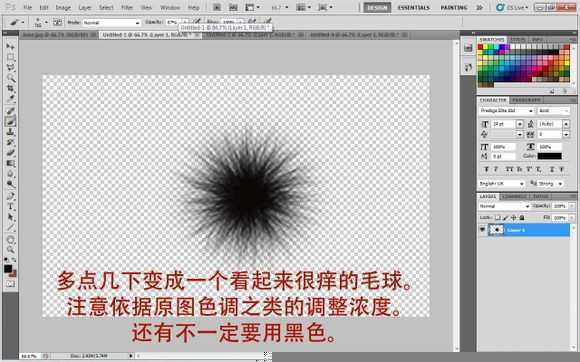
Task: Select the History Brush tool
Action: [10, 142]
